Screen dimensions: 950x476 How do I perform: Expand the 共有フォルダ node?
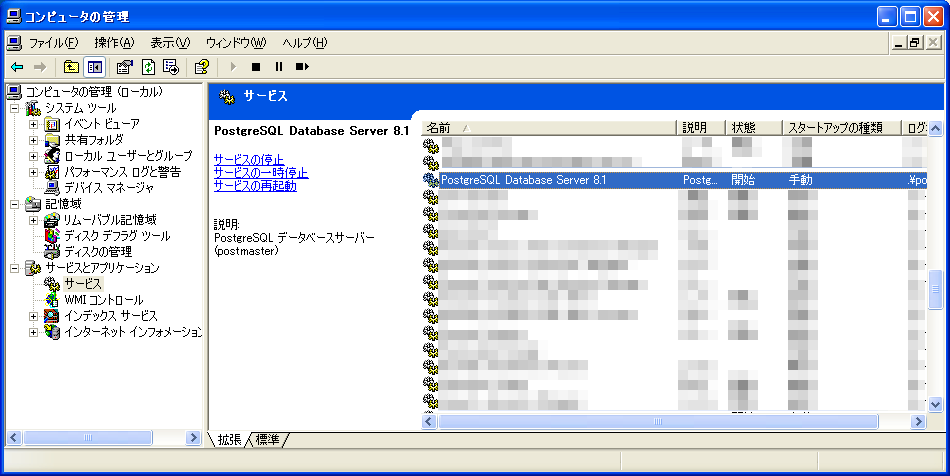click(x=34, y=140)
